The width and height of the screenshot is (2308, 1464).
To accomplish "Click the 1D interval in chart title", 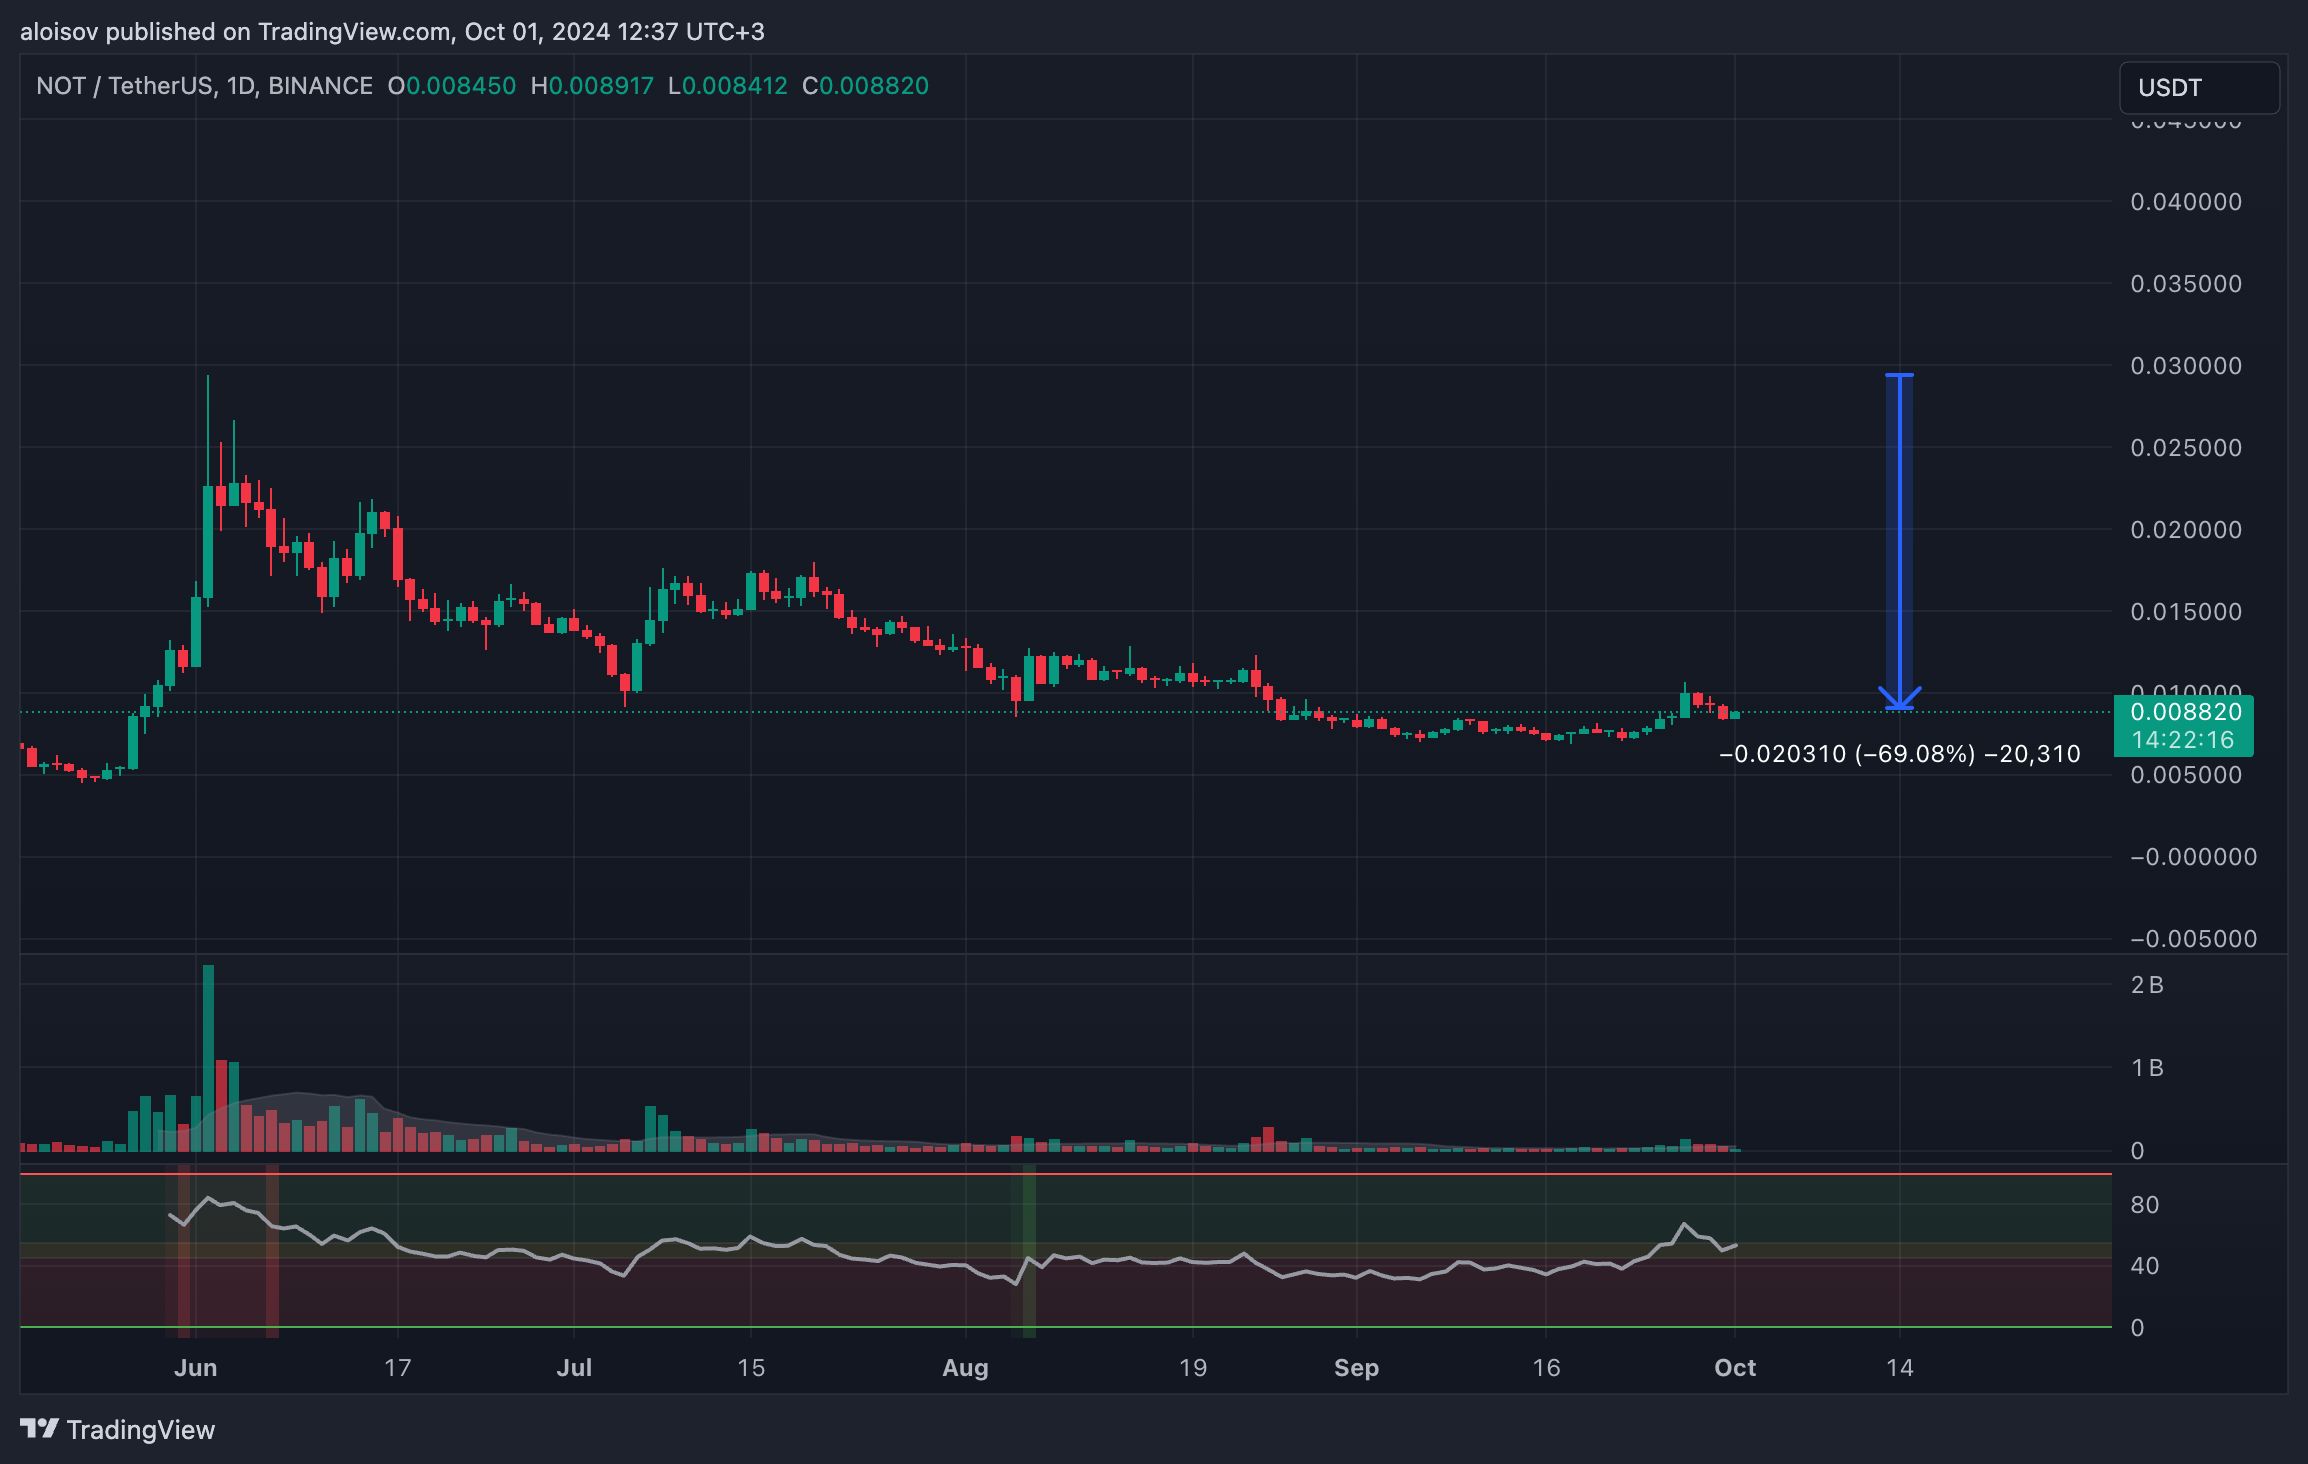I will click(x=240, y=86).
